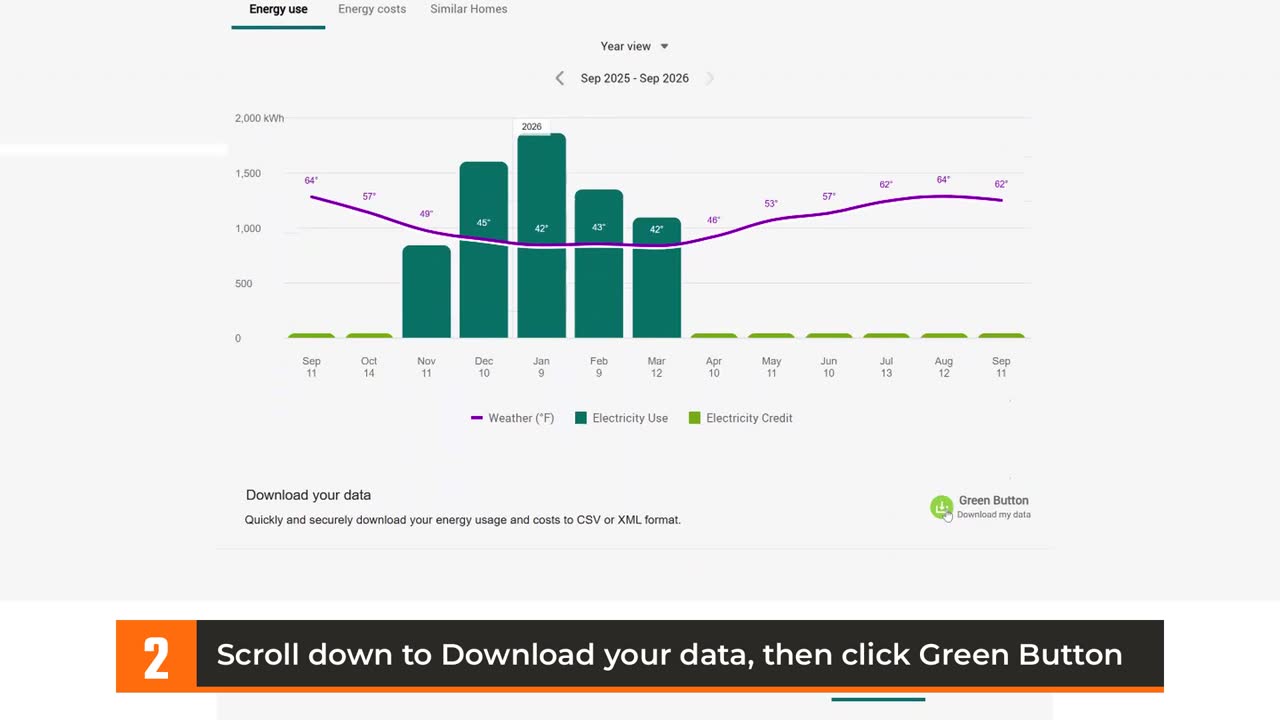1280x720 pixels.
Task: Select the March electricity use bar
Action: click(x=657, y=278)
